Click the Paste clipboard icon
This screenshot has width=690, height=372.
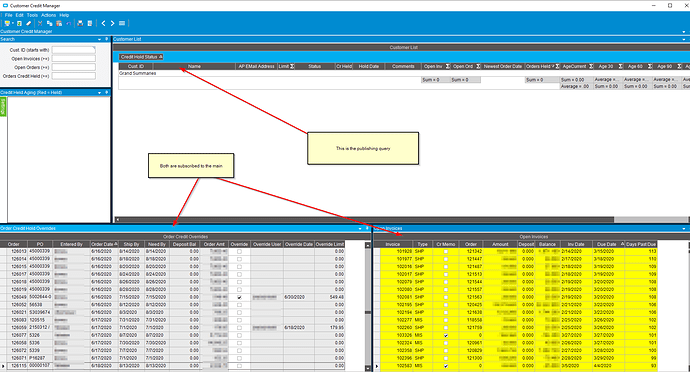tap(59, 23)
